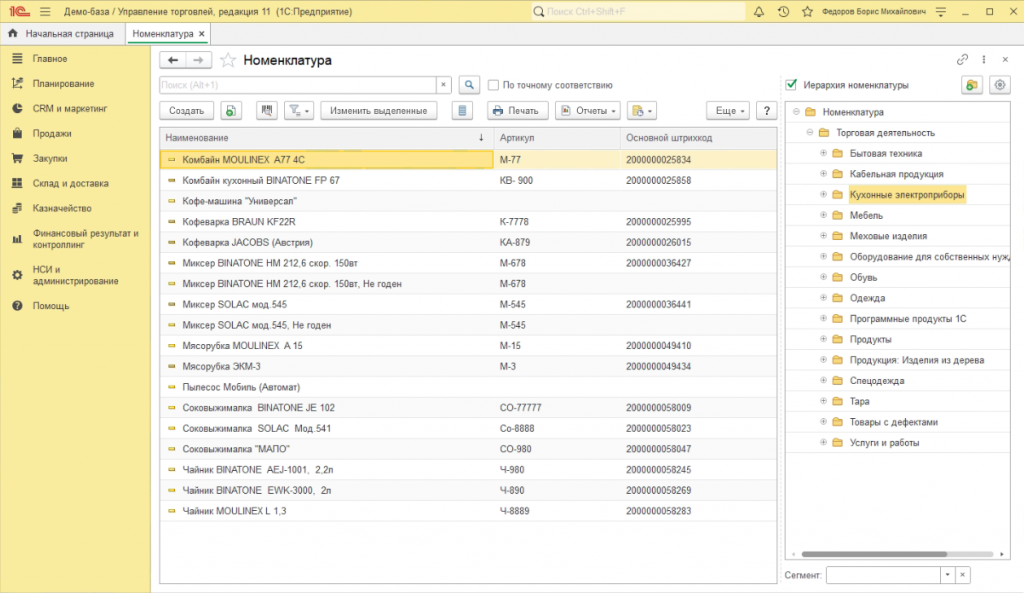
Task: Navigate forward with right arrow
Action: 199,60
